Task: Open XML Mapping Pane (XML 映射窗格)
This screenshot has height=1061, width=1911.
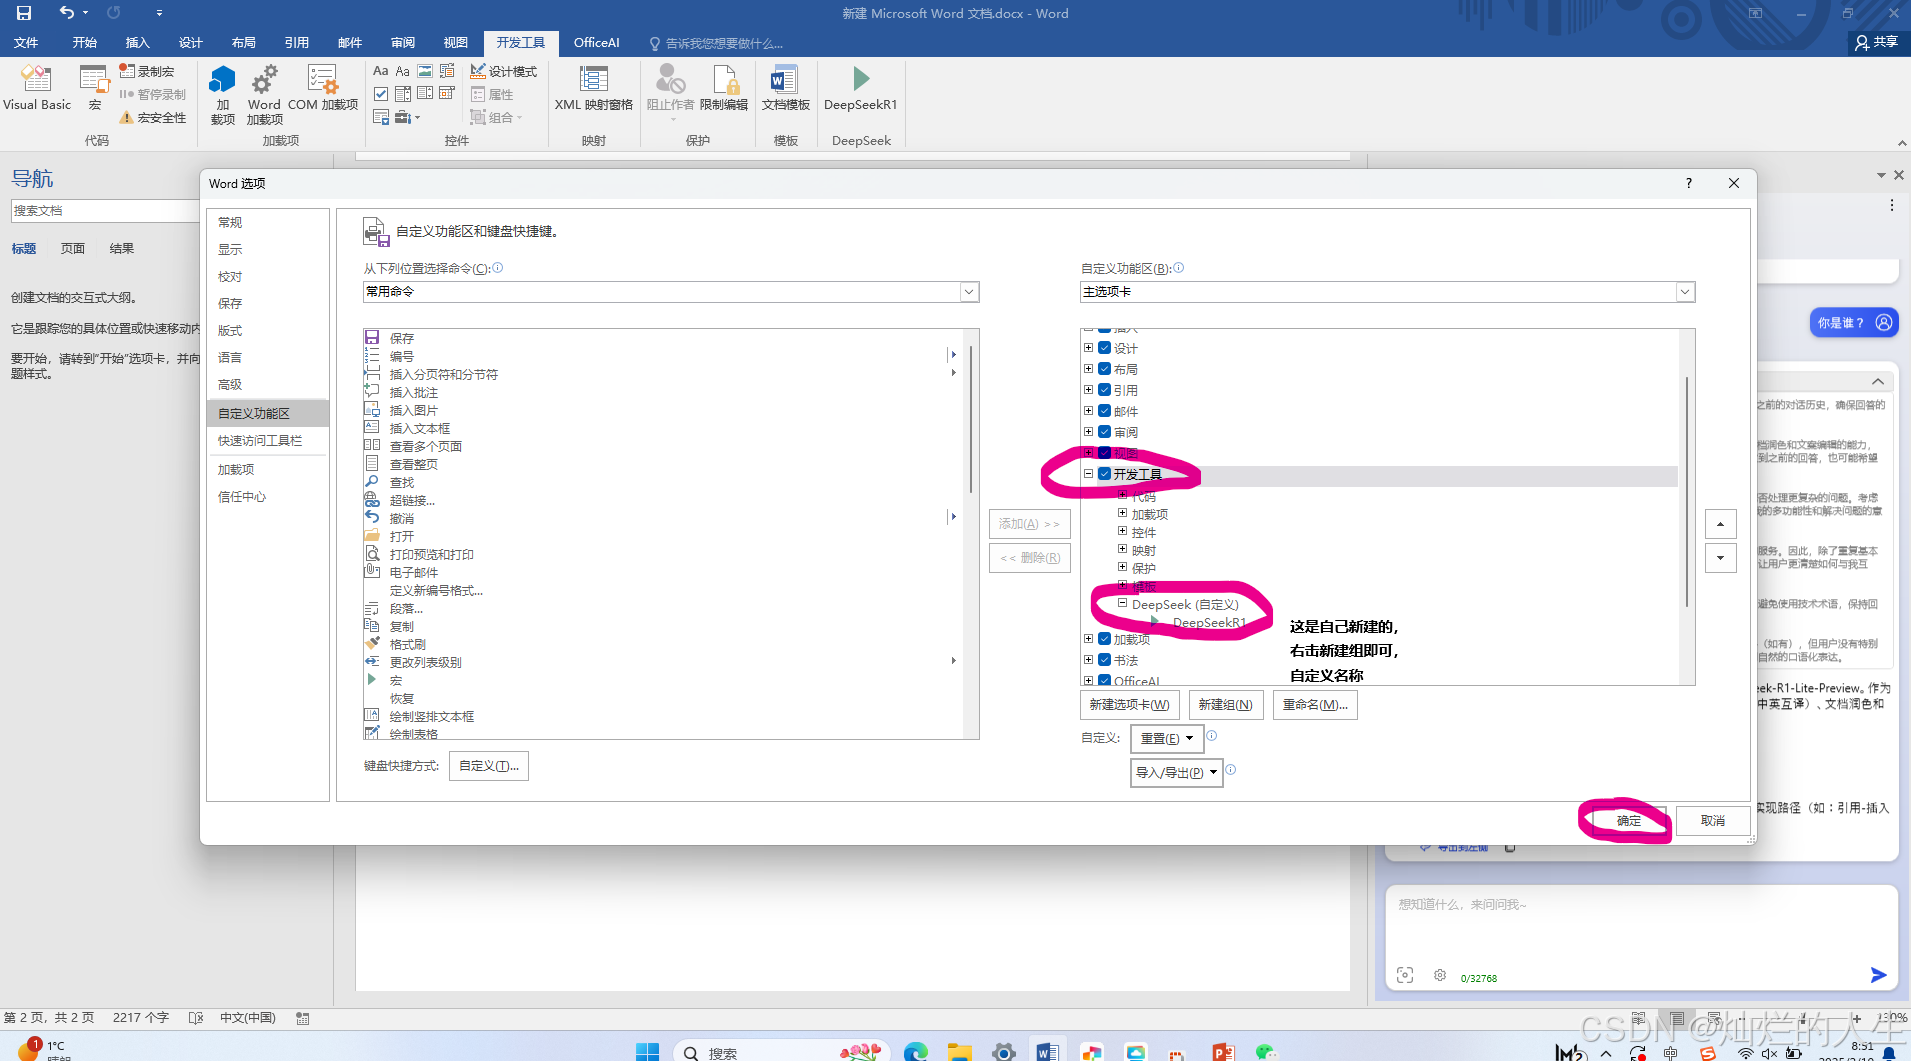Action: point(593,88)
